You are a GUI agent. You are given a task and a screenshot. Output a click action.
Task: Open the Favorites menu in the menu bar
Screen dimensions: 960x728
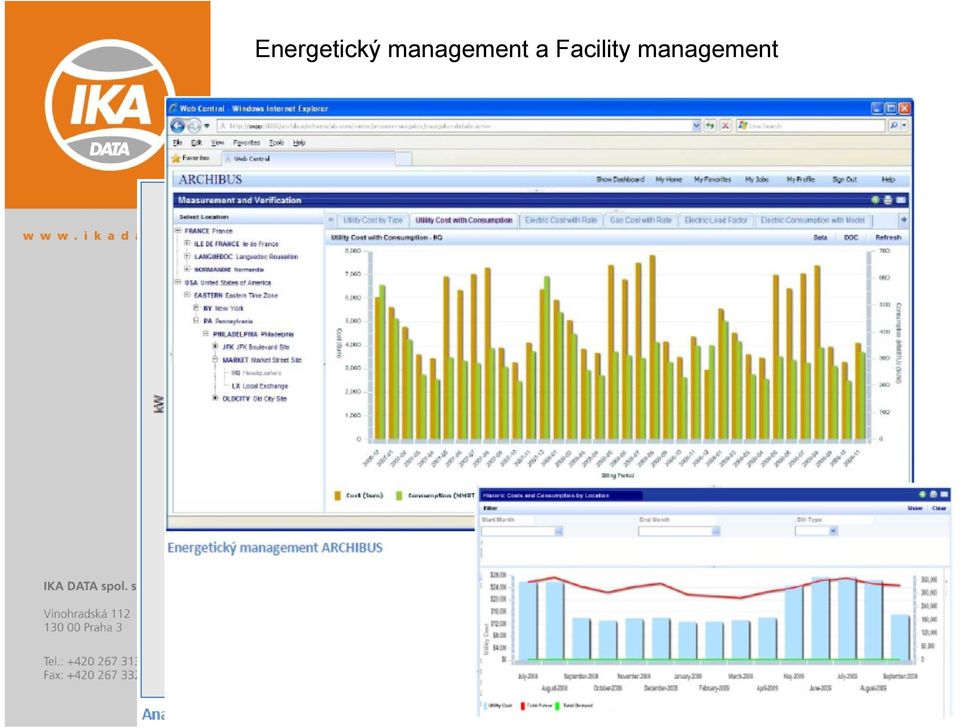click(247, 143)
